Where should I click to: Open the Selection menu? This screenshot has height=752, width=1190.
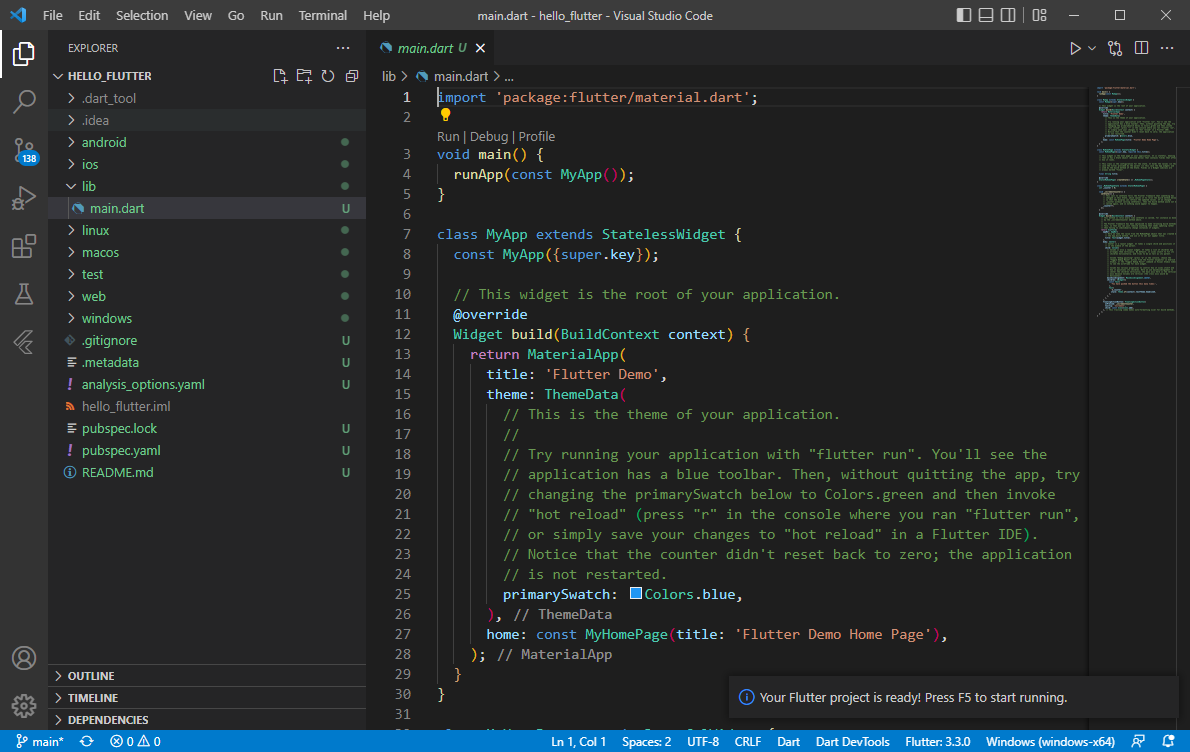[142, 15]
